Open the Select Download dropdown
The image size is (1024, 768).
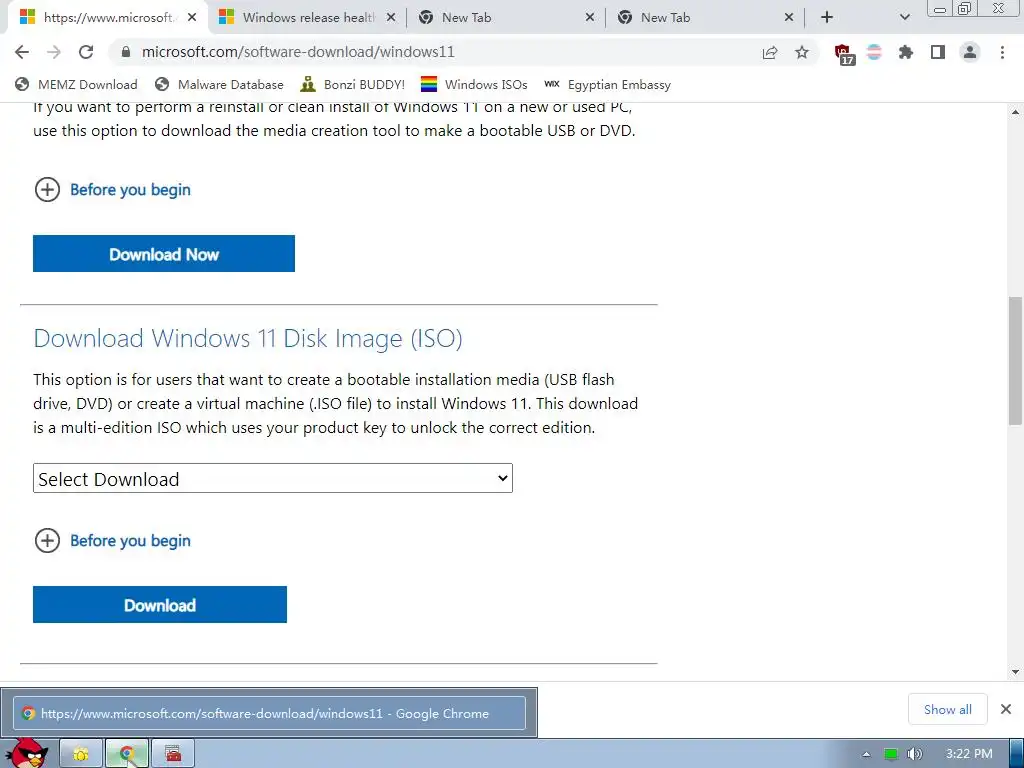tap(273, 479)
